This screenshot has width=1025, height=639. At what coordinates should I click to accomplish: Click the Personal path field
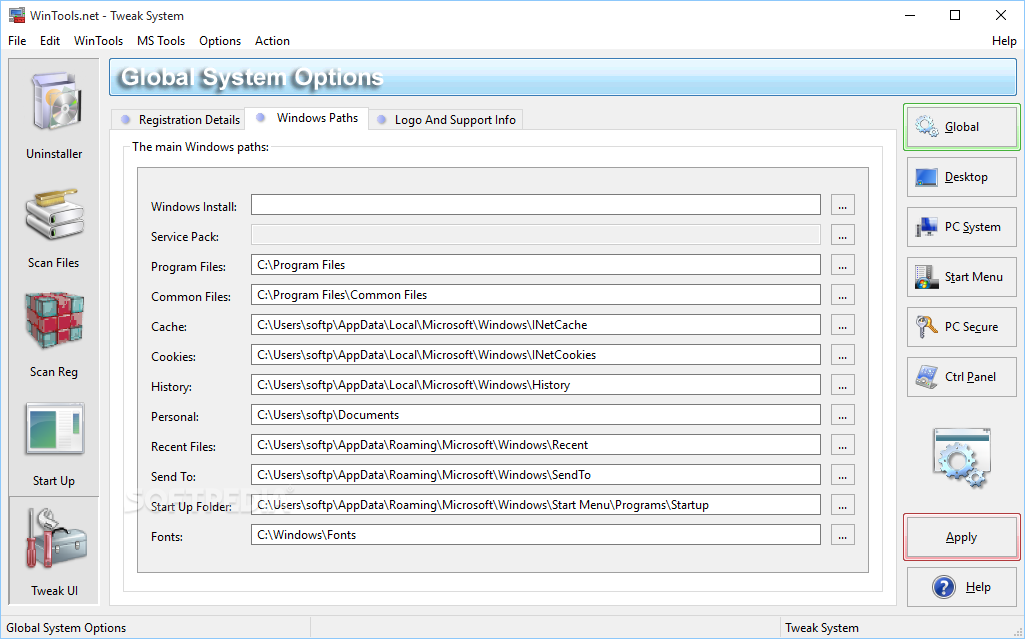[535, 415]
